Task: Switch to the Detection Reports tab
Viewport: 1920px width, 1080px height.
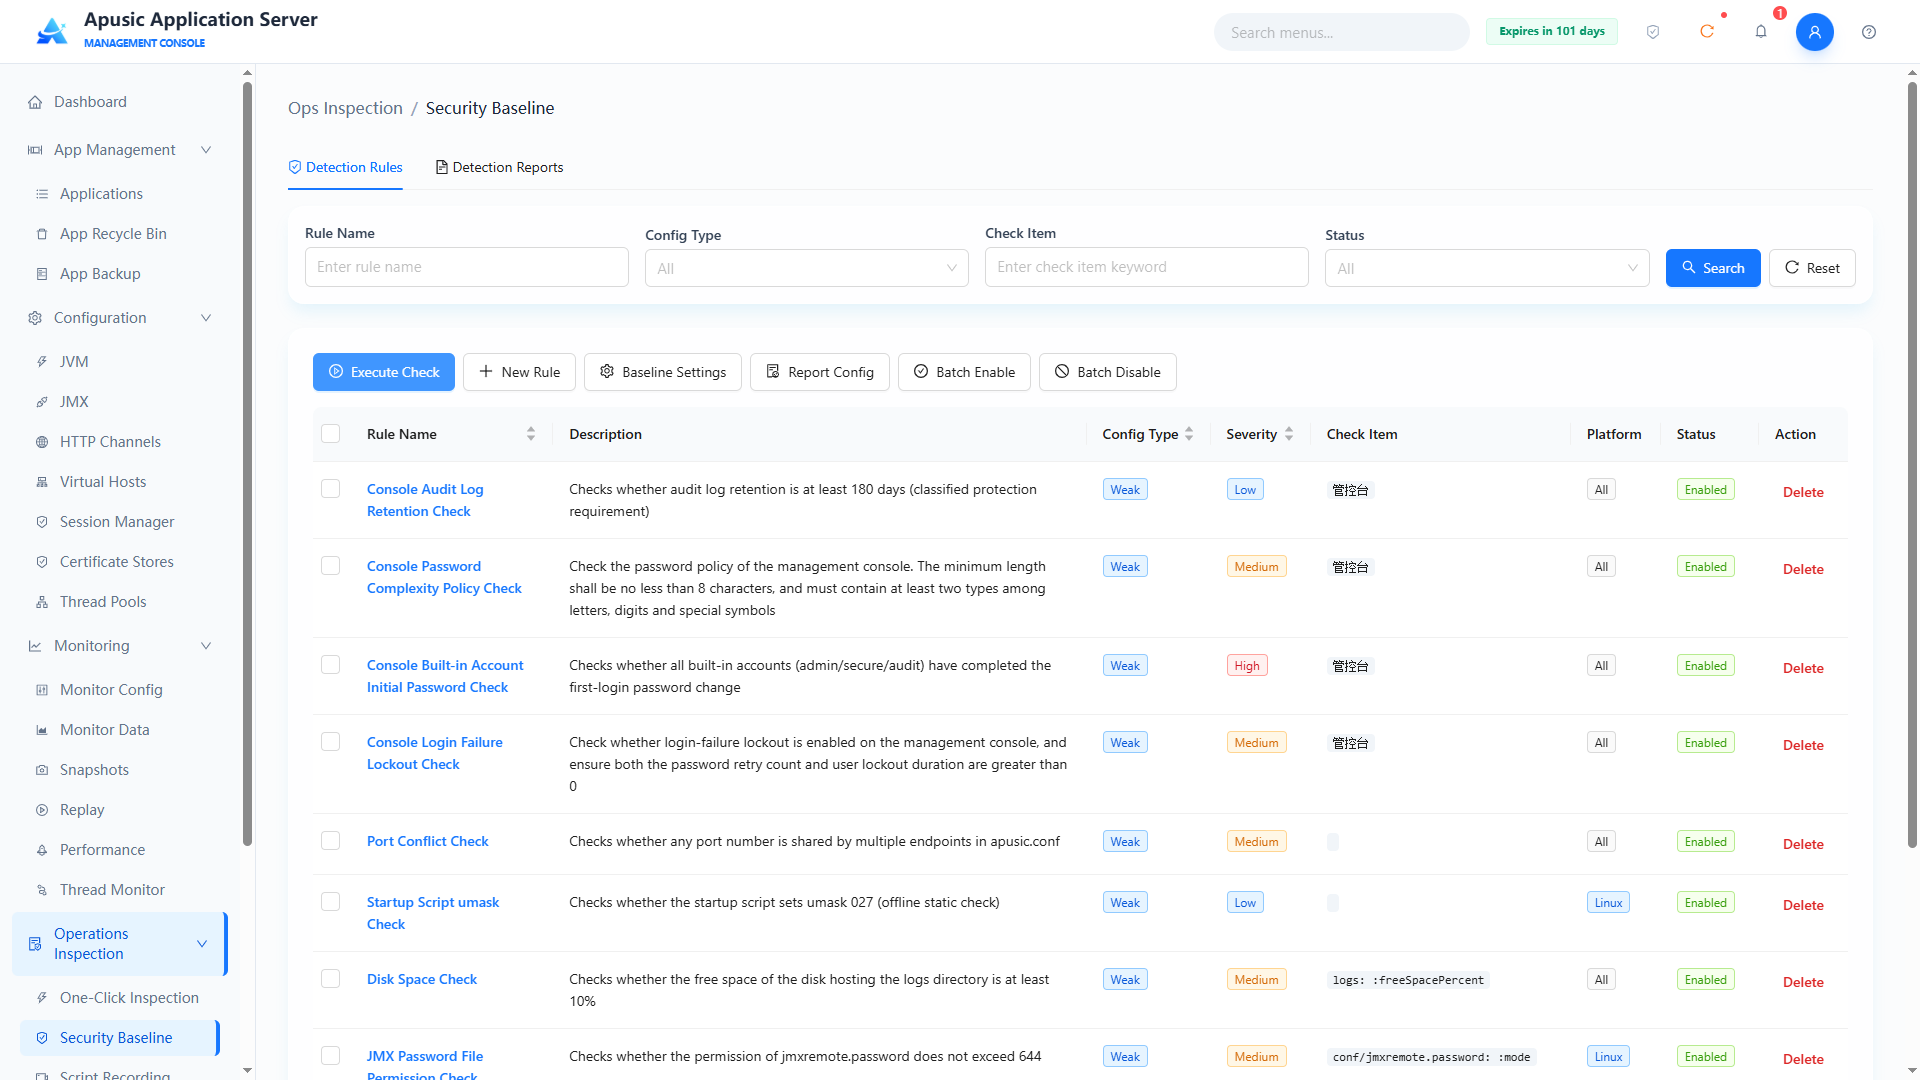Action: 499,167
